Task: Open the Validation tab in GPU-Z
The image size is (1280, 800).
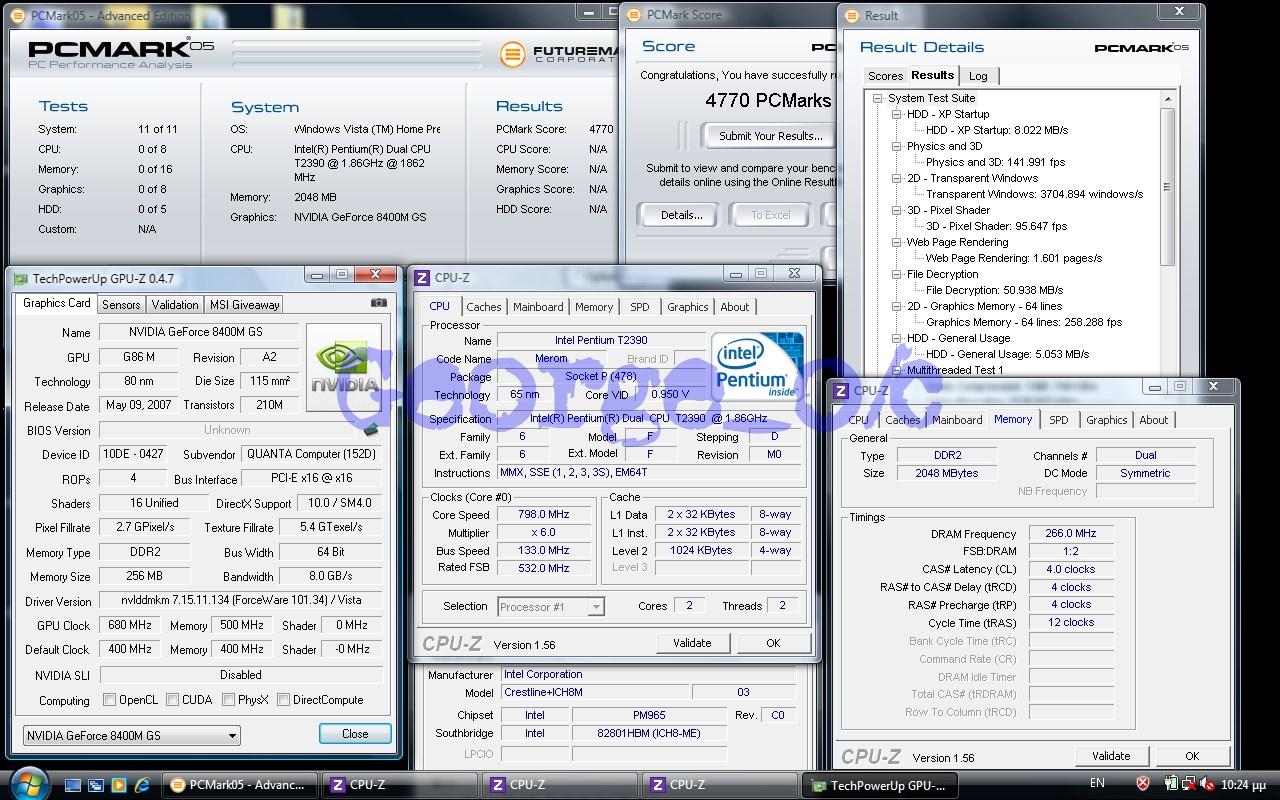Action: (x=175, y=305)
